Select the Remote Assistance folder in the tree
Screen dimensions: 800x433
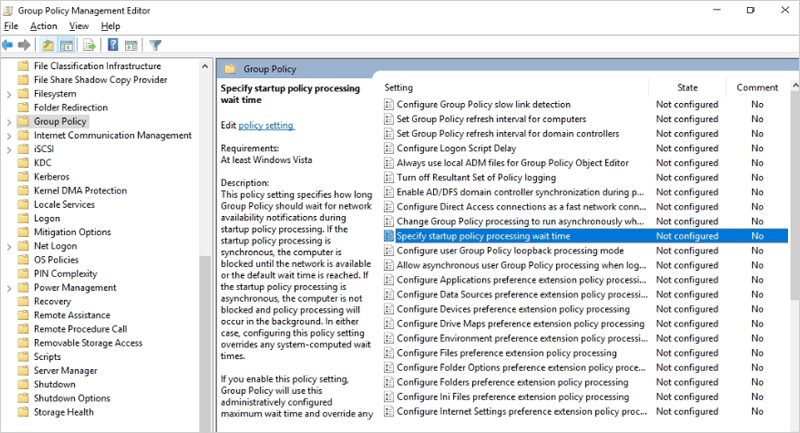(74, 315)
